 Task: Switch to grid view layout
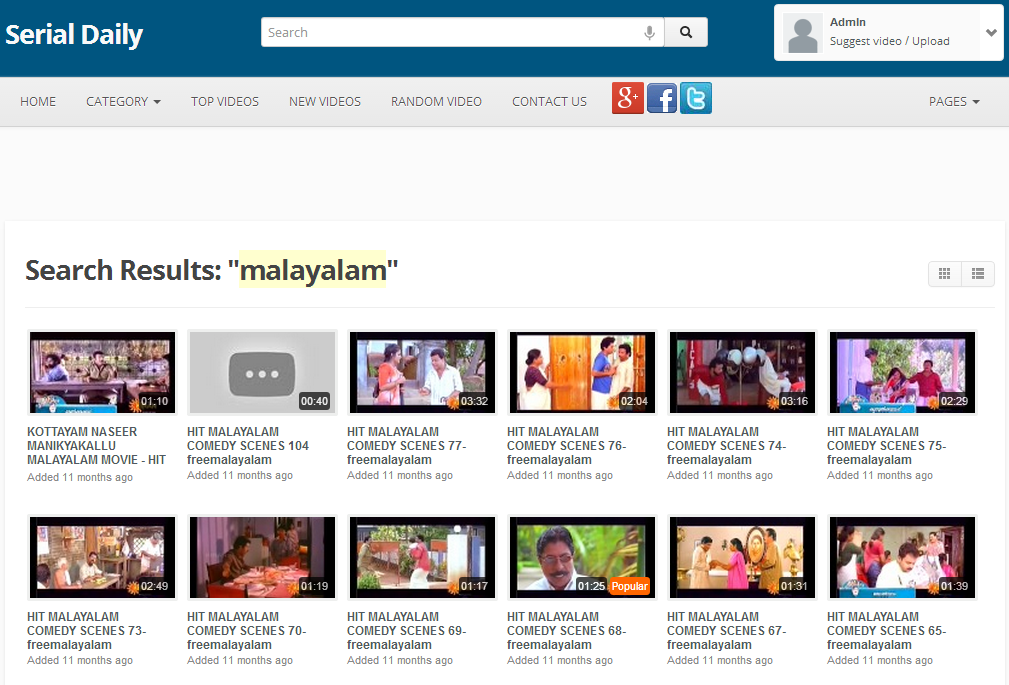[945, 274]
